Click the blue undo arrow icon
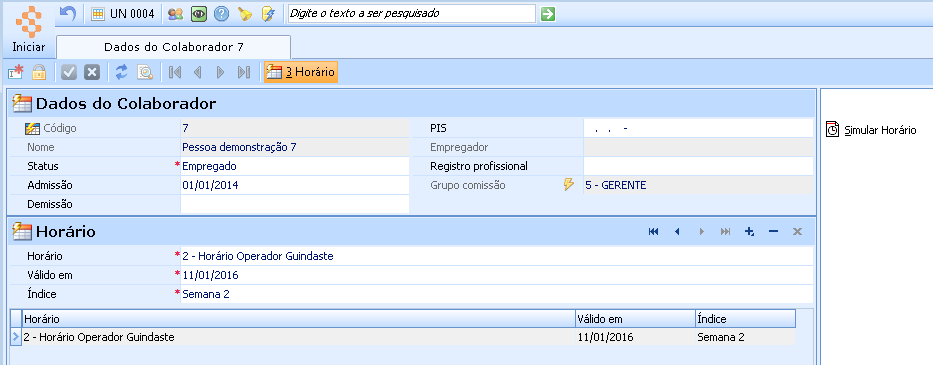This screenshot has width=933, height=365. click(68, 14)
